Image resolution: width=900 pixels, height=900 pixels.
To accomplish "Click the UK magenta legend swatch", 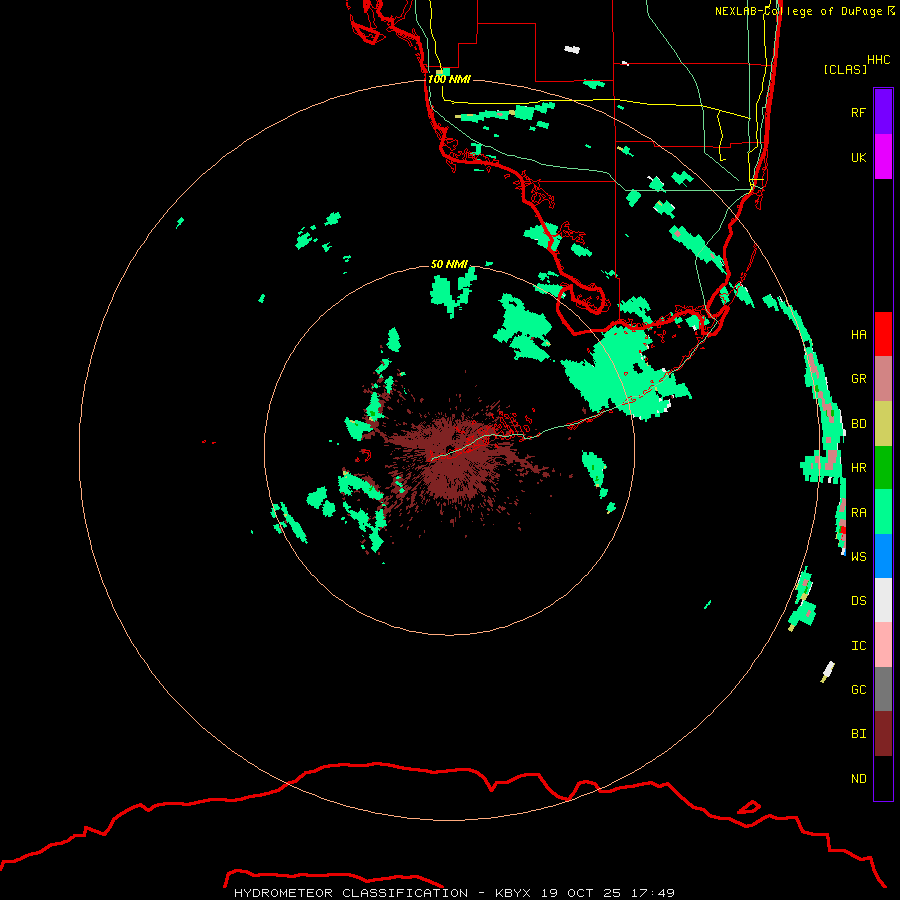I will click(x=883, y=157).
